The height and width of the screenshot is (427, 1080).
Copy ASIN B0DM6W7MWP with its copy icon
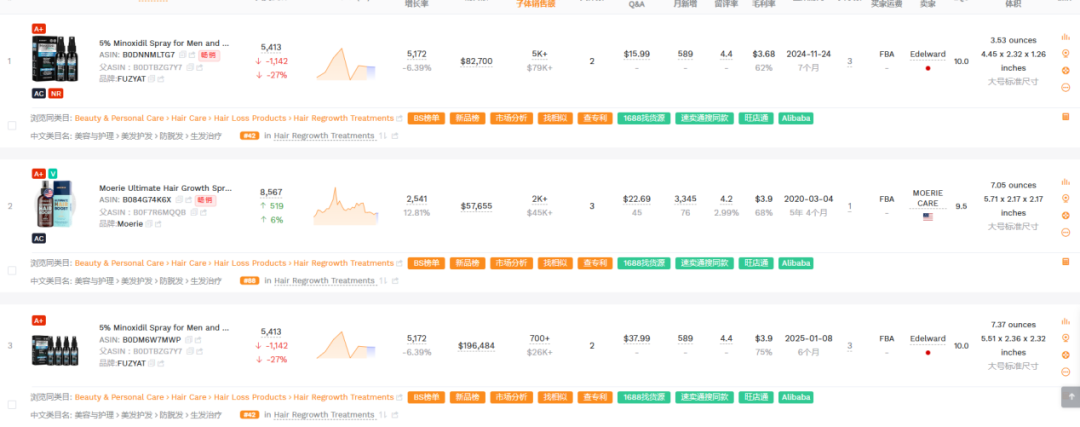(189, 340)
